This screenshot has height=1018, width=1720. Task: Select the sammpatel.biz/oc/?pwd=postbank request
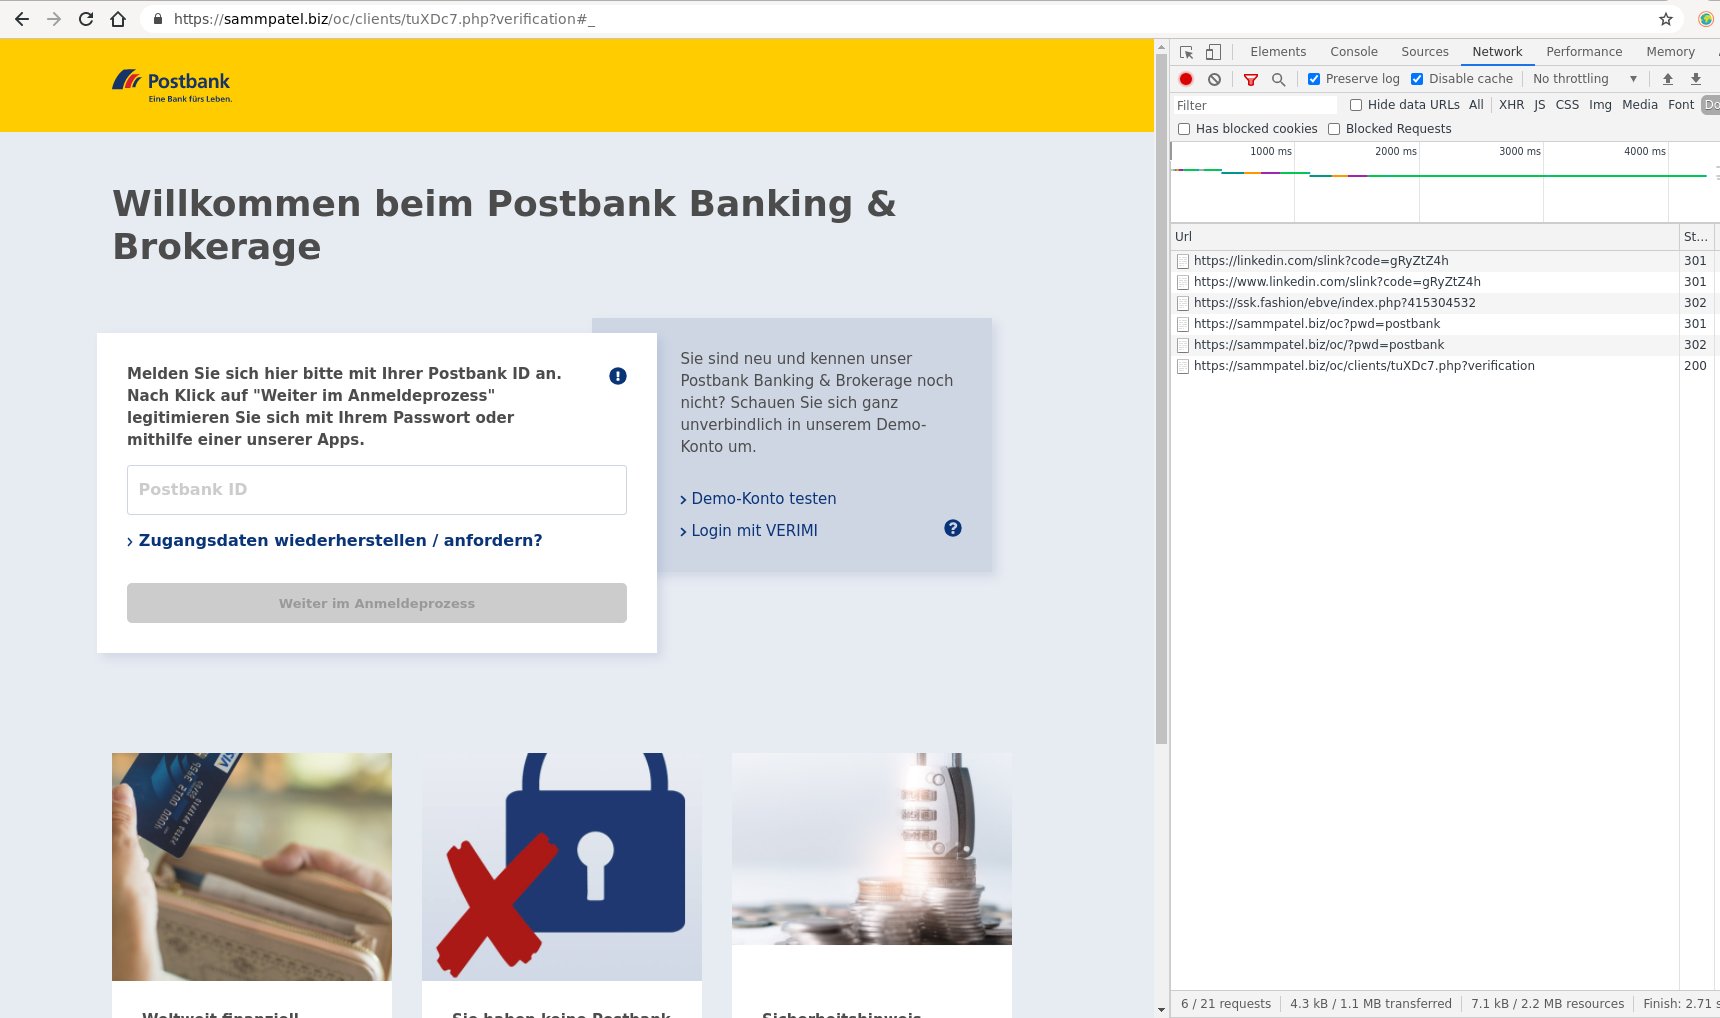pos(1443,345)
